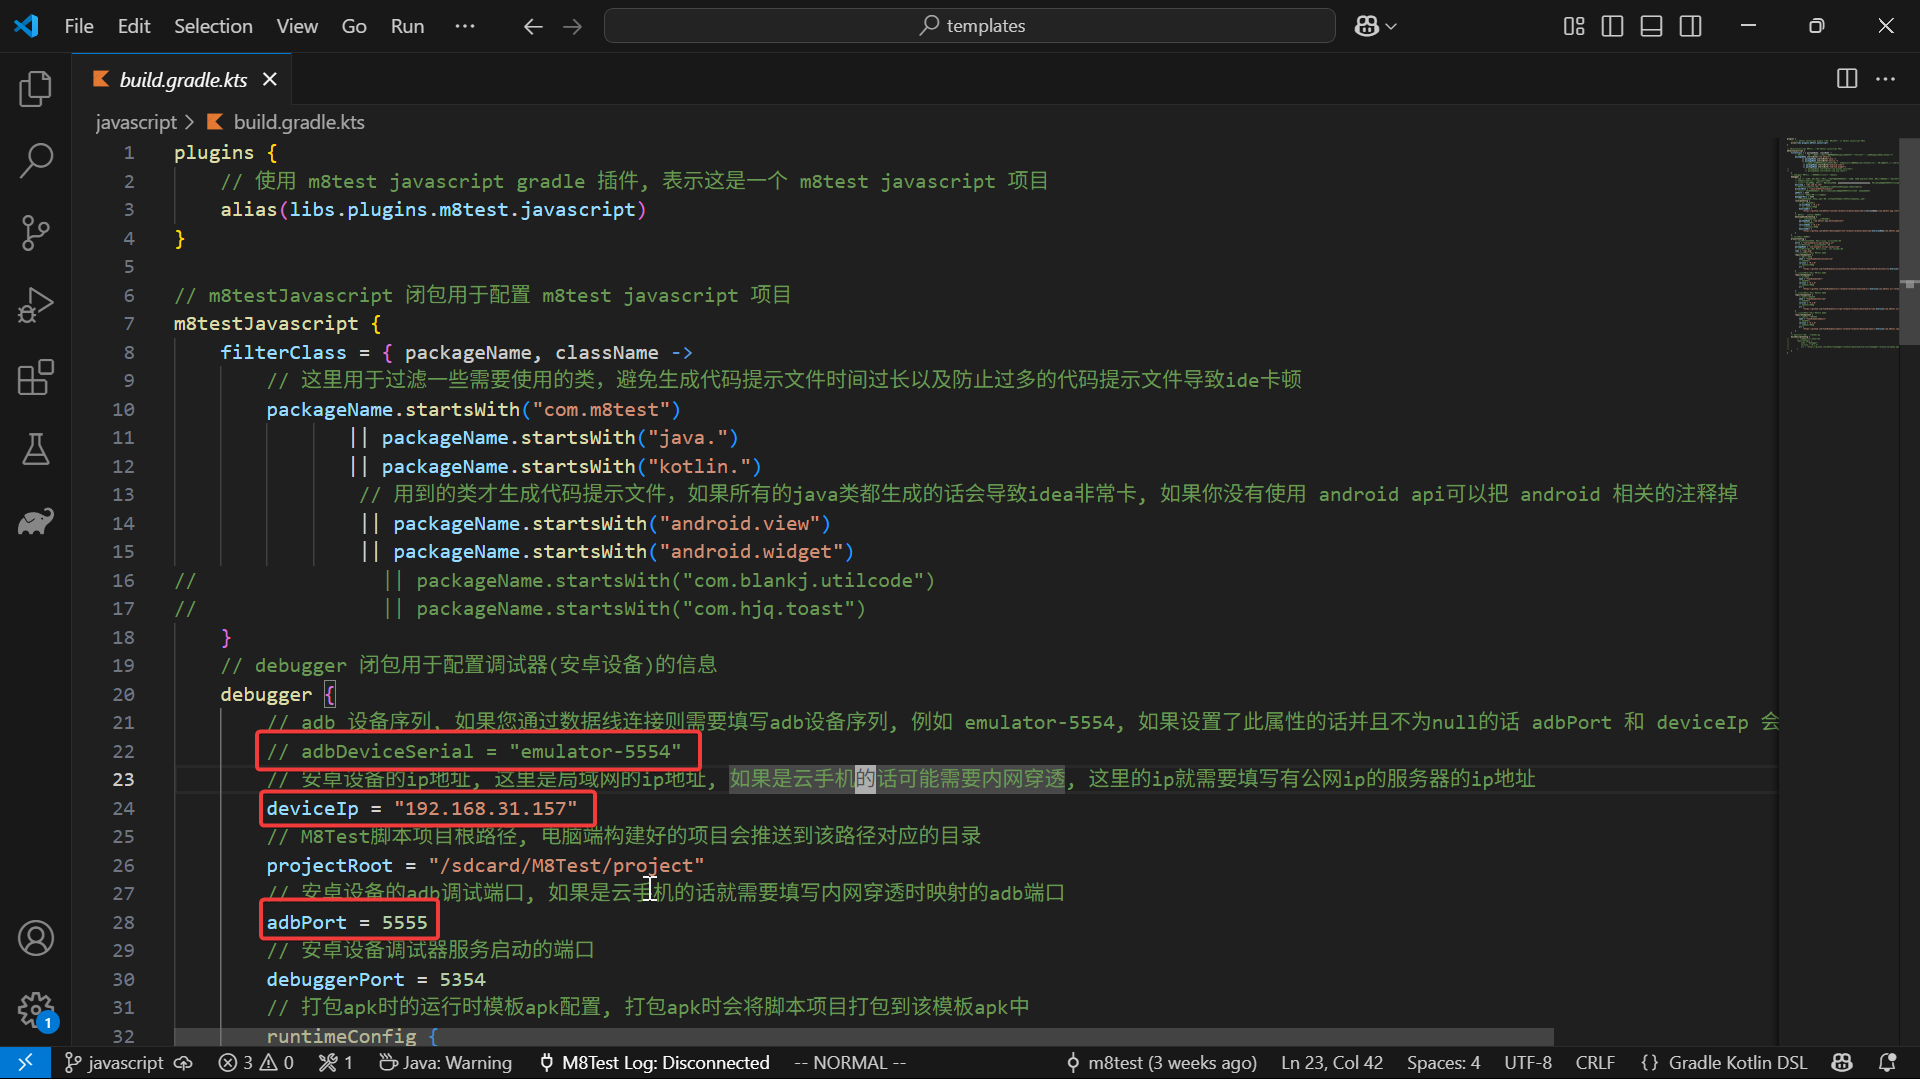
Task: Click M8Test Log: Disconnected status item
Action: coord(654,1062)
